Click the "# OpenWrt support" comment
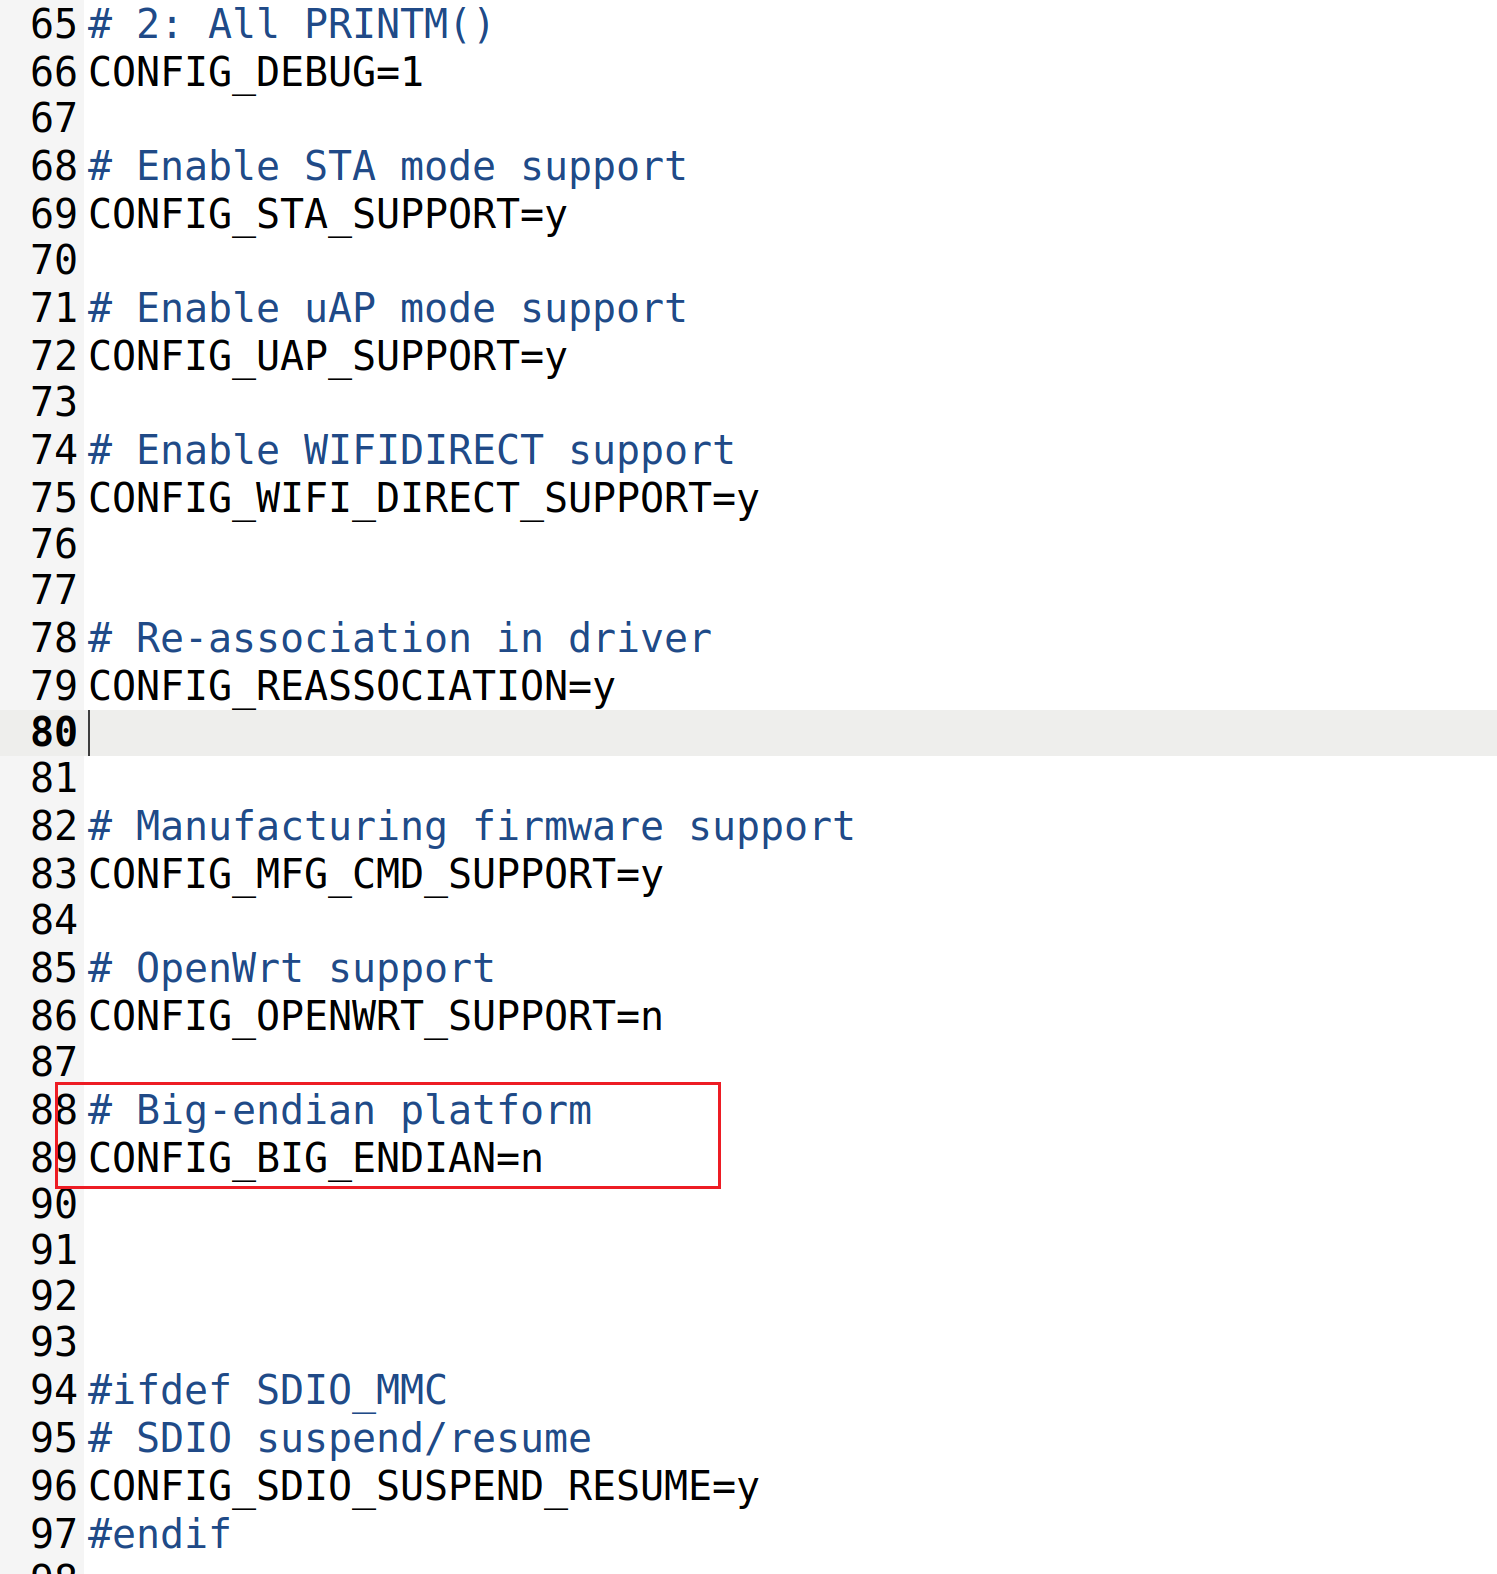 [291, 969]
